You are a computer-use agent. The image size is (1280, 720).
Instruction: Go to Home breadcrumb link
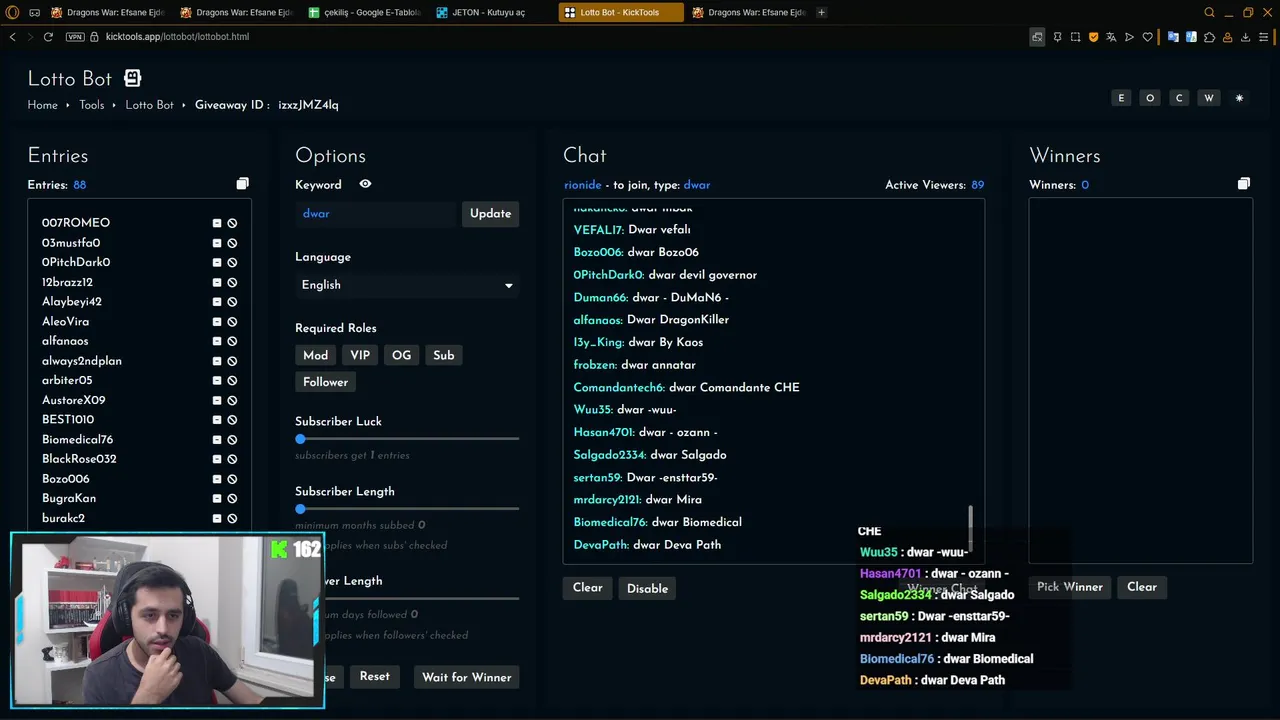pyautogui.click(x=43, y=105)
